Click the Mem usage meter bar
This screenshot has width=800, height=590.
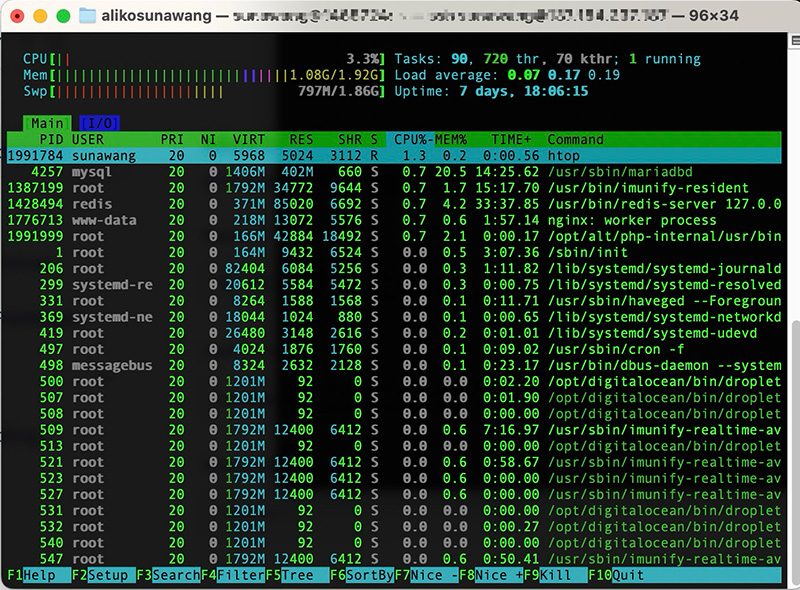pos(204,75)
